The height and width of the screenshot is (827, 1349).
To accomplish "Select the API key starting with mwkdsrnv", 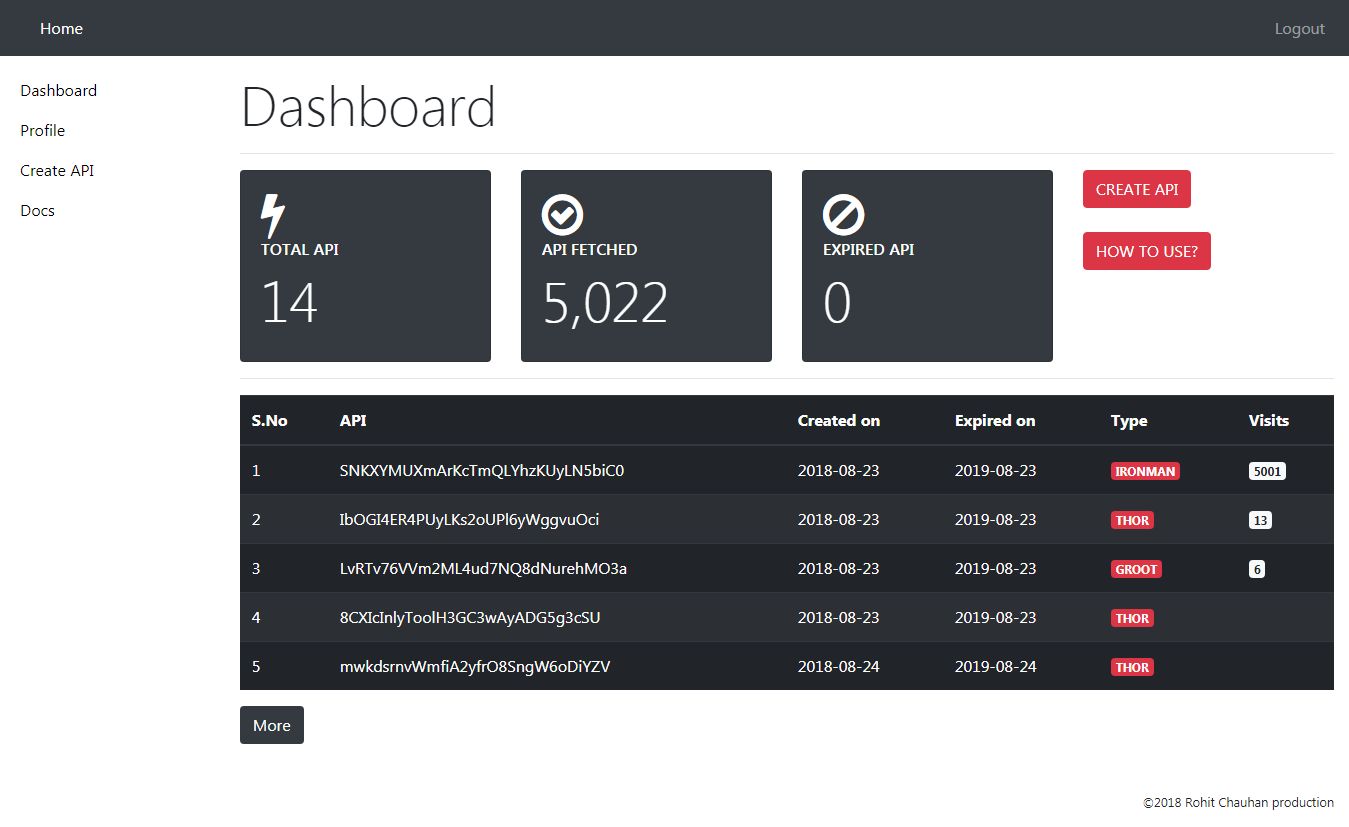I will [475, 667].
